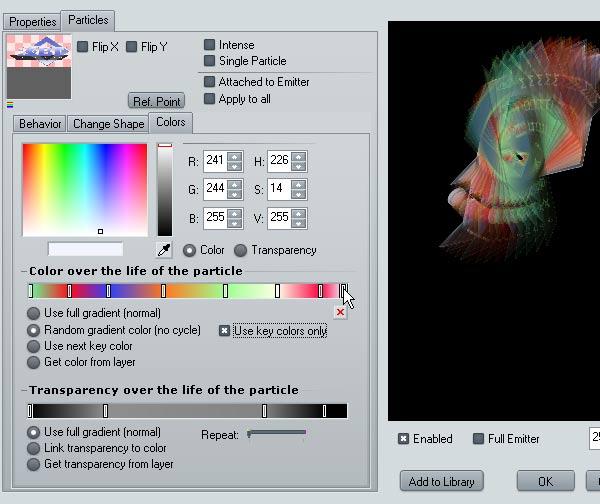Viewport: 600px width, 504px height.
Task: Click Add to Library button
Action: [x=442, y=481]
